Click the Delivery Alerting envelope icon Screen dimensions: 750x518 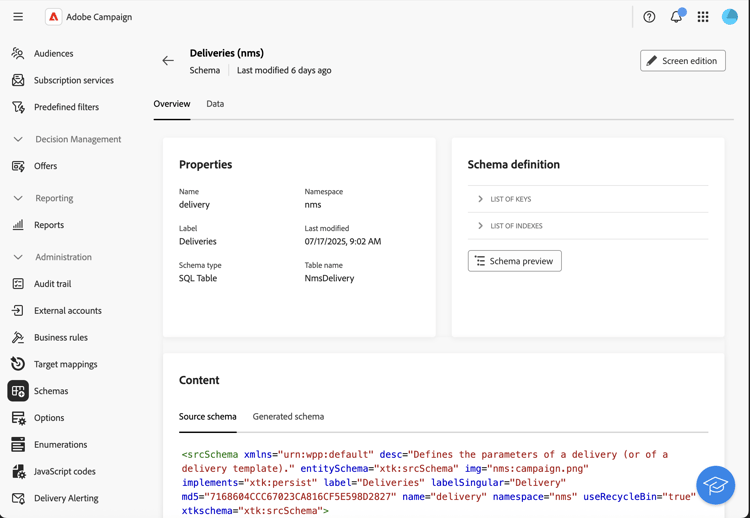click(x=18, y=498)
